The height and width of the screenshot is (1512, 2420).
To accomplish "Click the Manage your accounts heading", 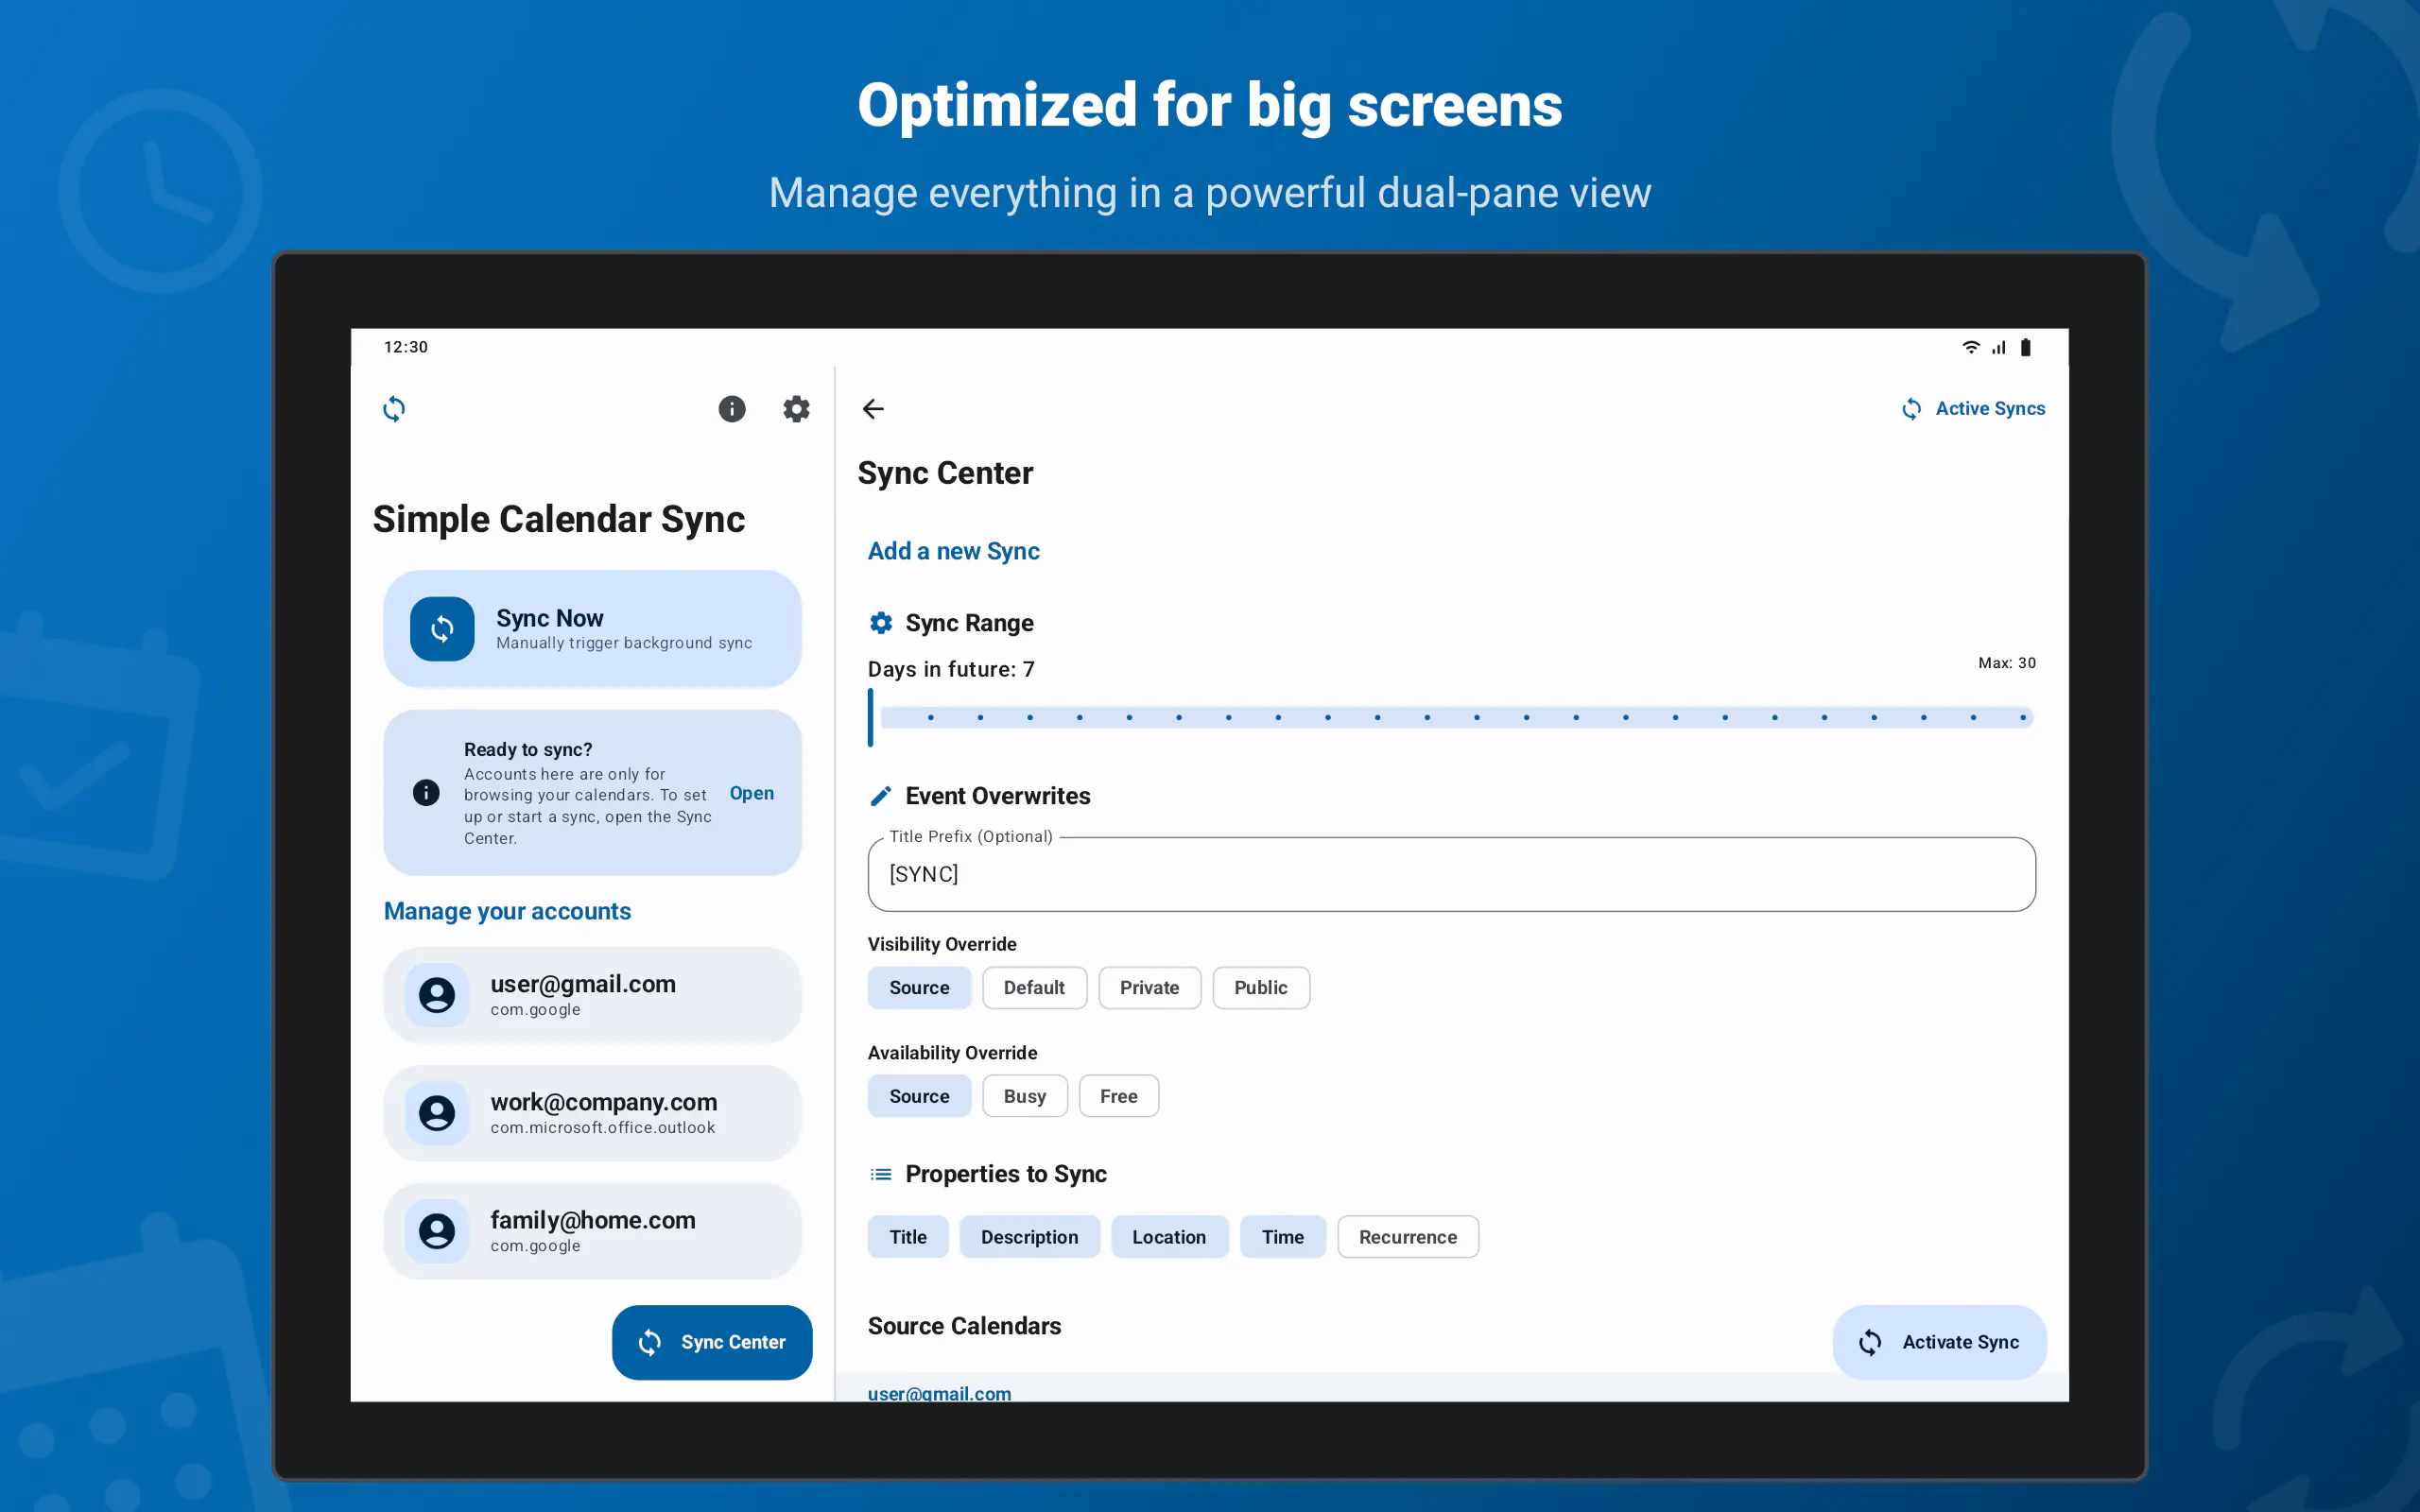I will 507,911.
